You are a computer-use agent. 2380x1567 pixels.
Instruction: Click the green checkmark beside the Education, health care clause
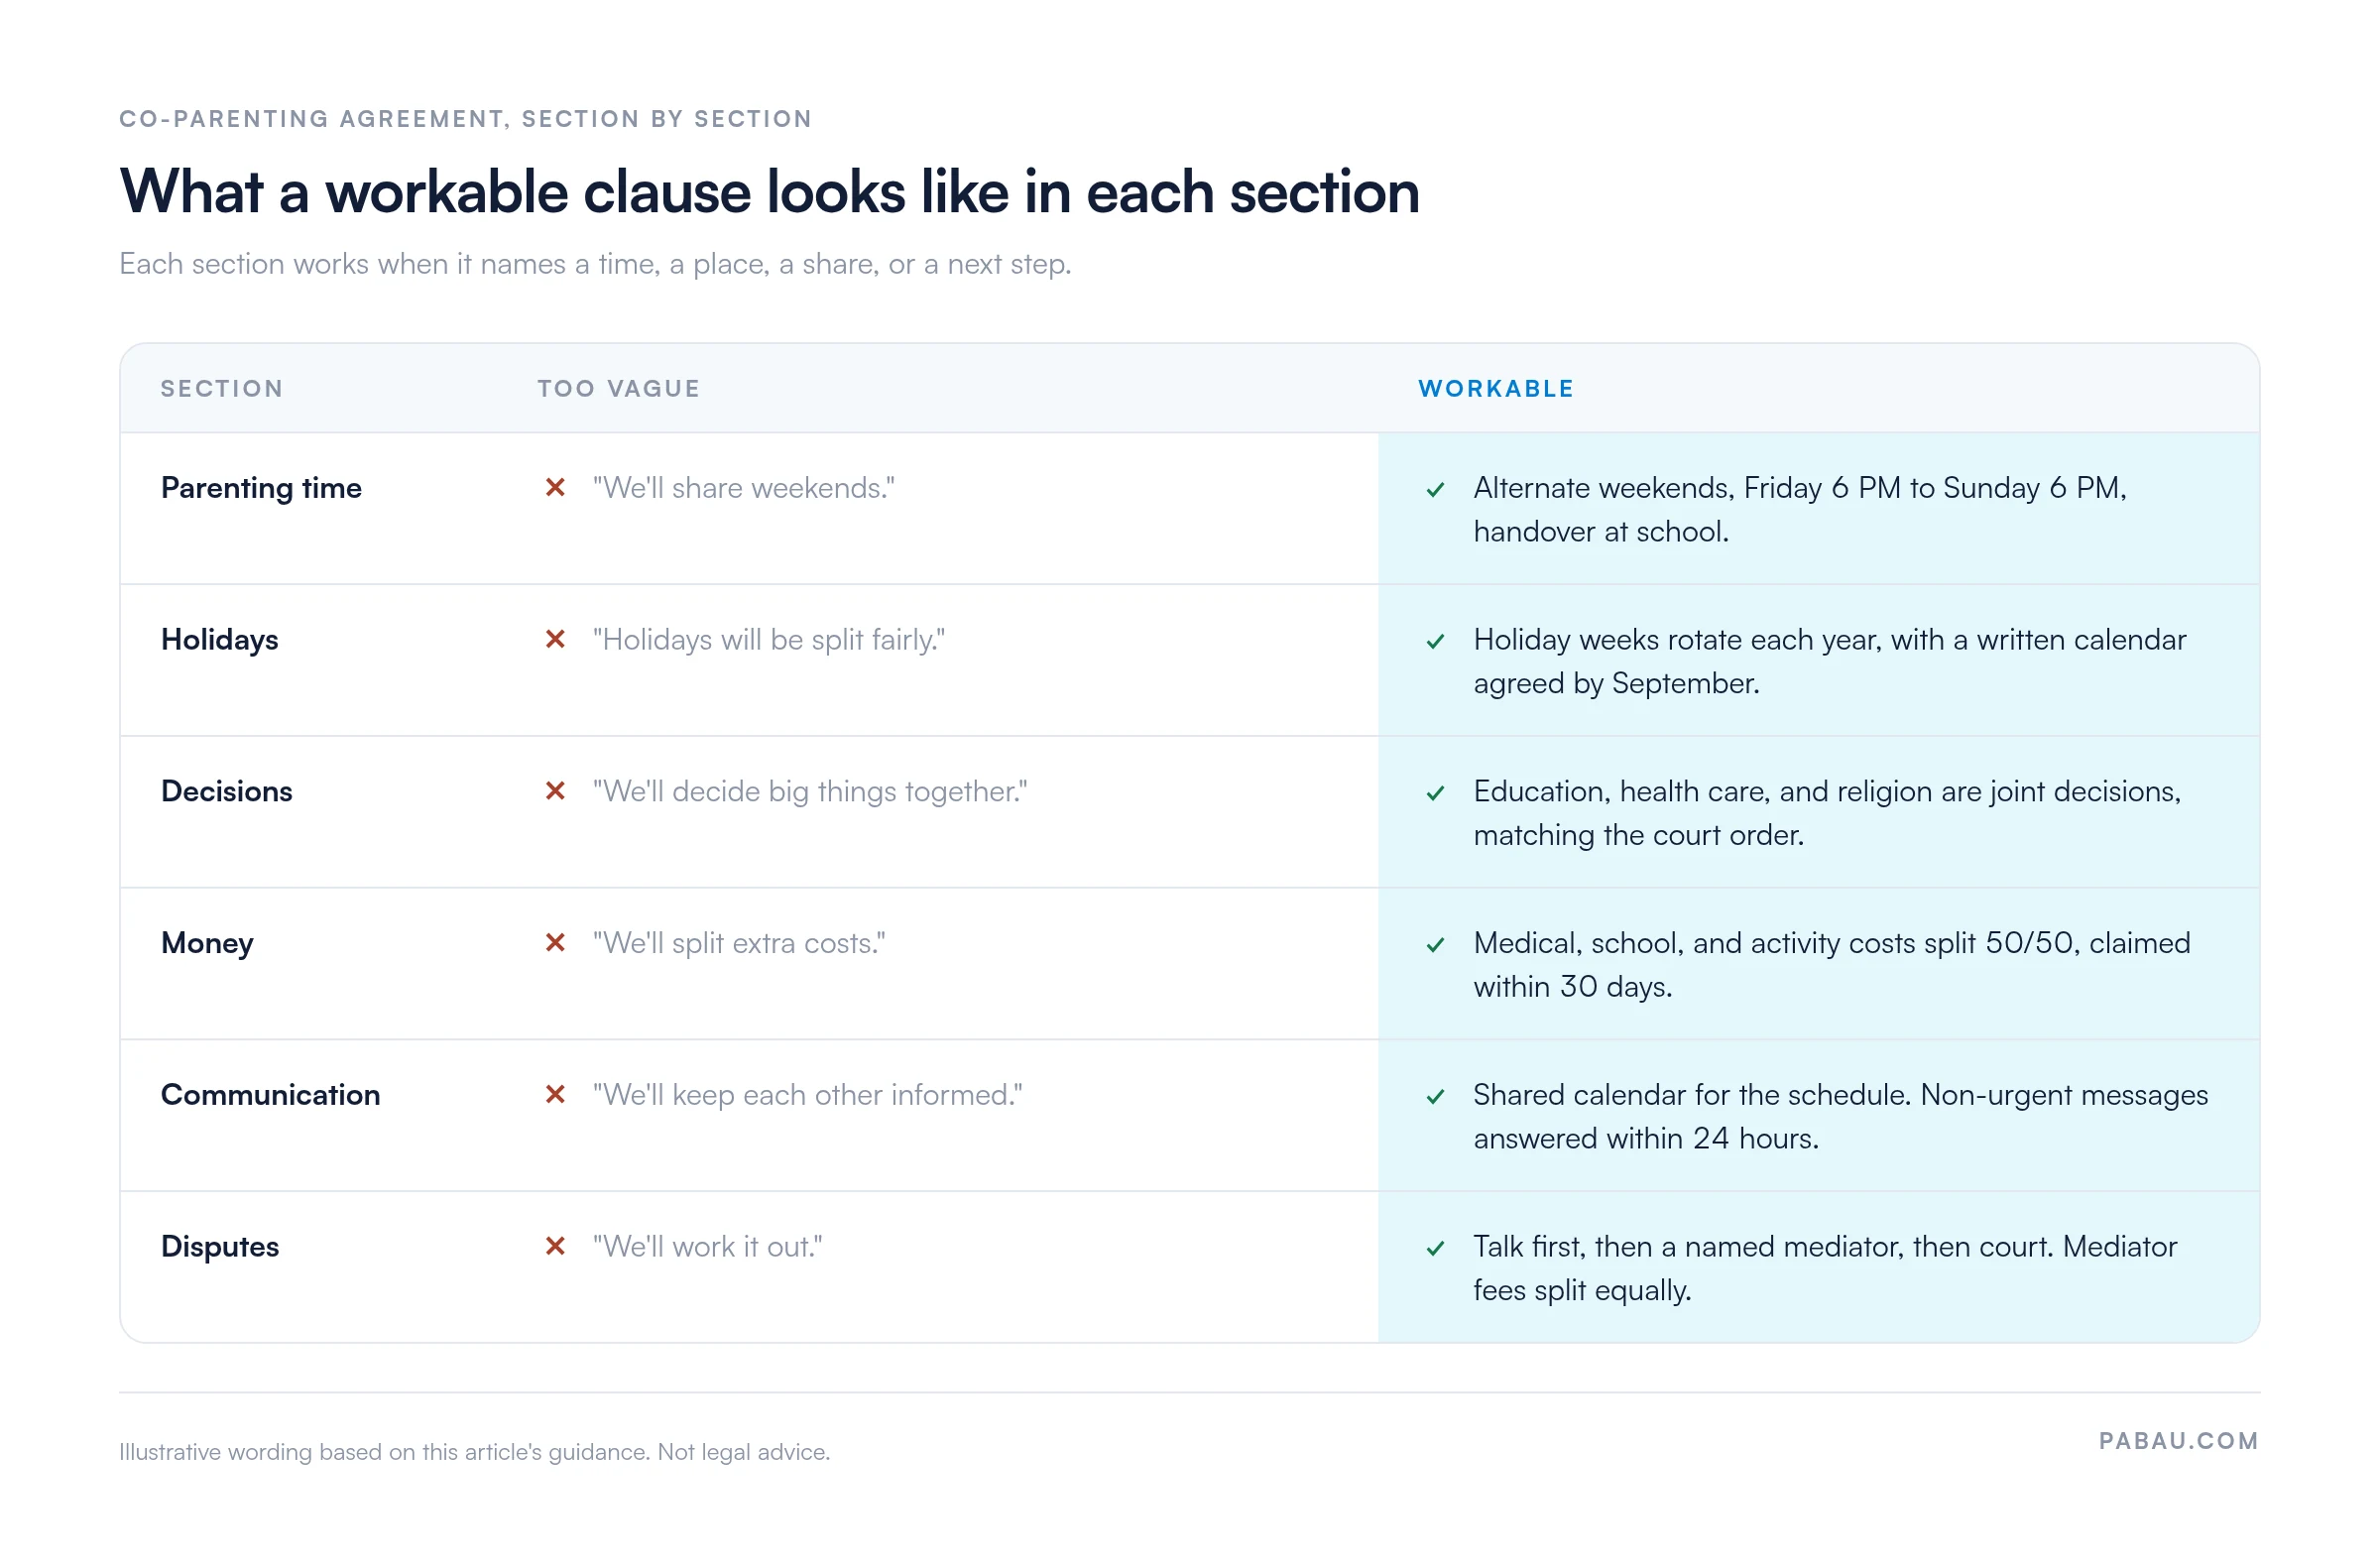pos(1435,794)
